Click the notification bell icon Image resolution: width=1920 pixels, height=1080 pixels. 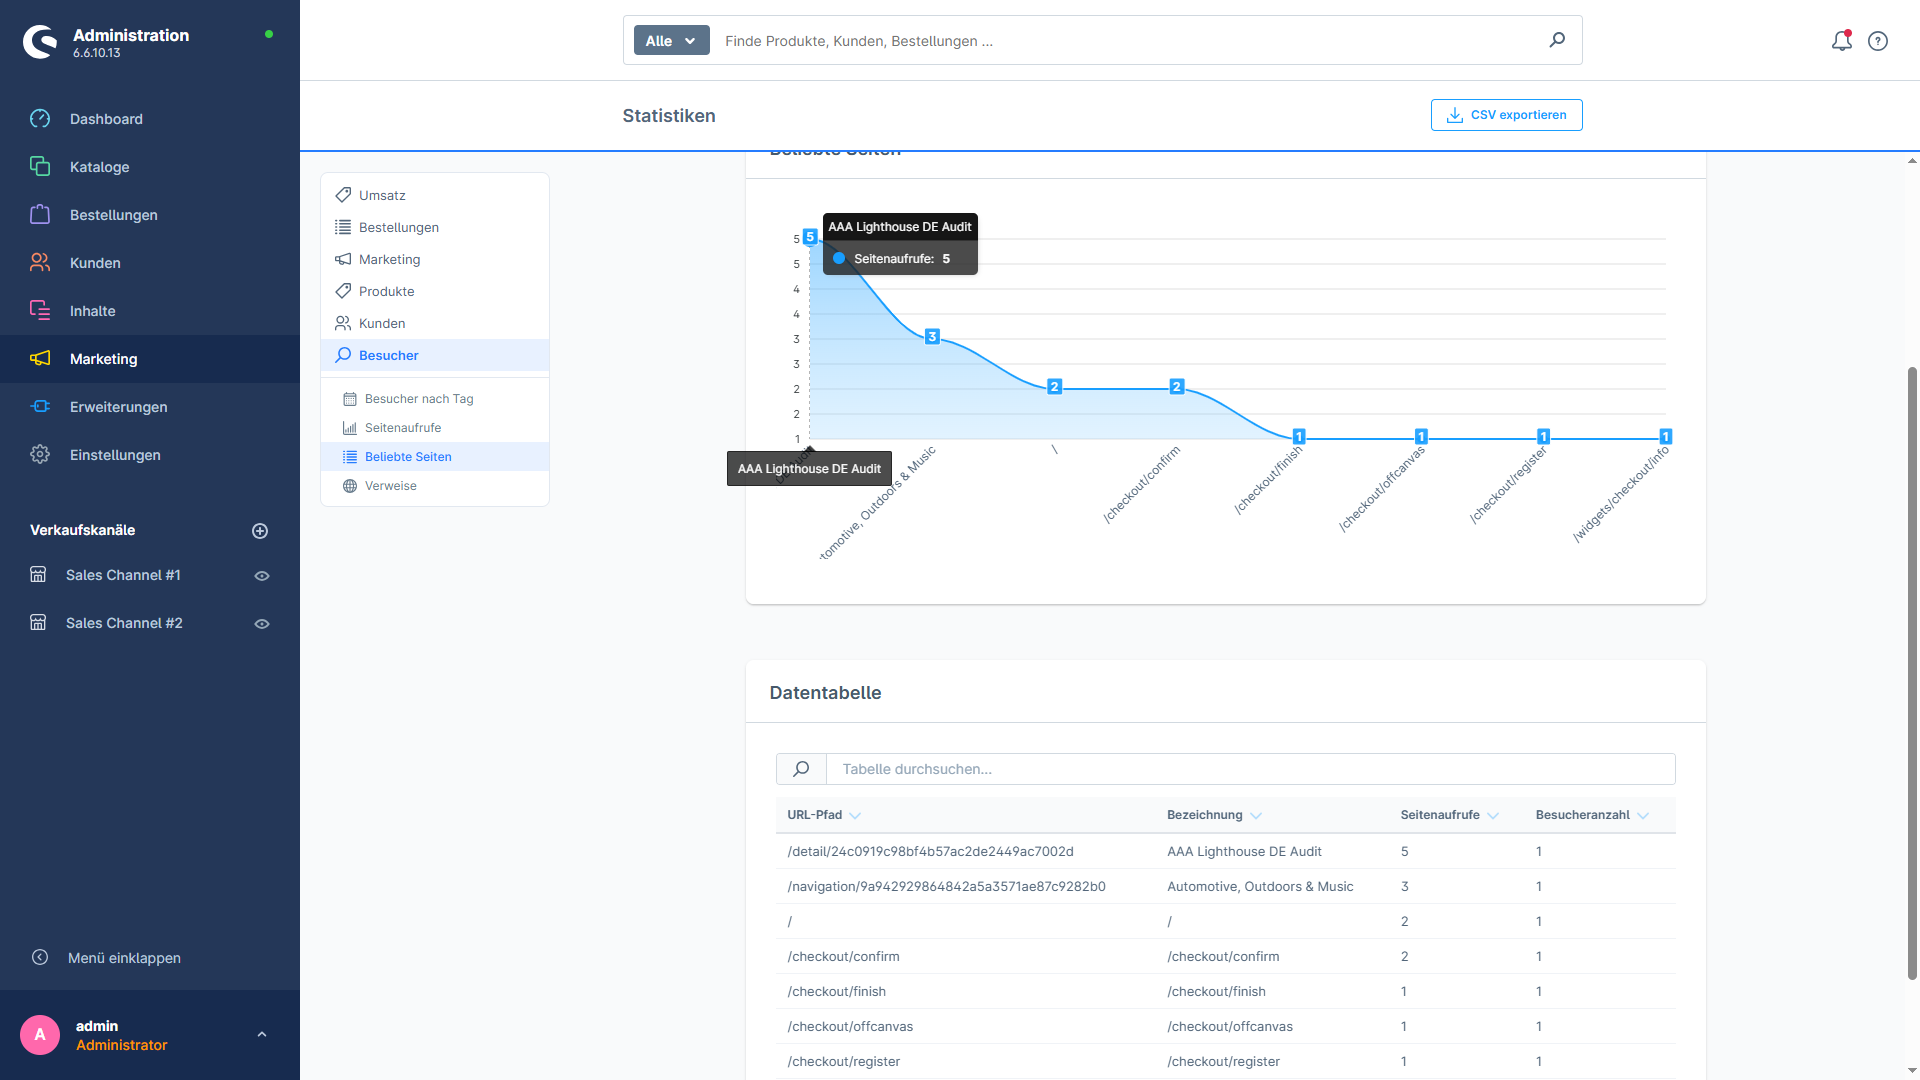[1841, 41]
